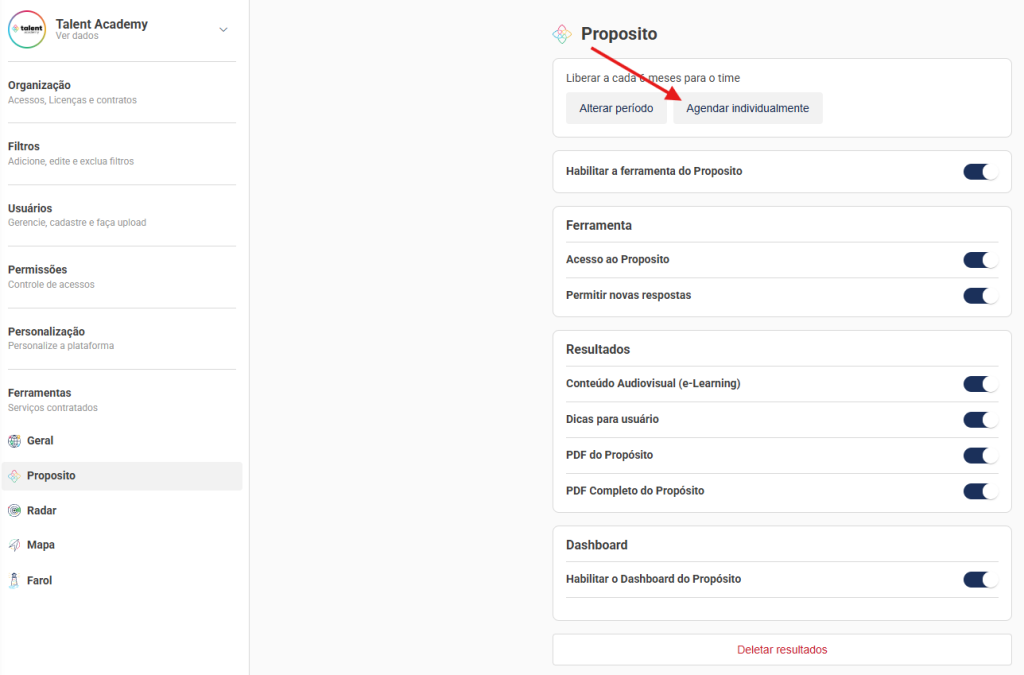Screen dimensions: 1024x675
Task: Click the Talent Academy logo icon
Action: tap(27, 29)
